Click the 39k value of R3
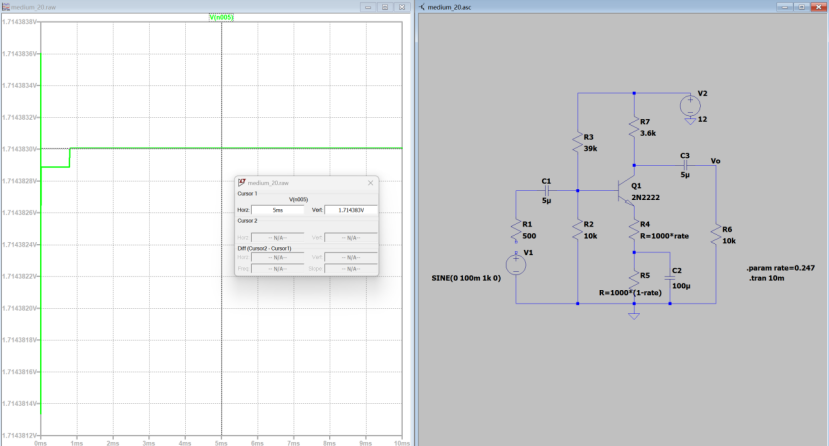Screen dimensions: 829x446 coord(590,149)
